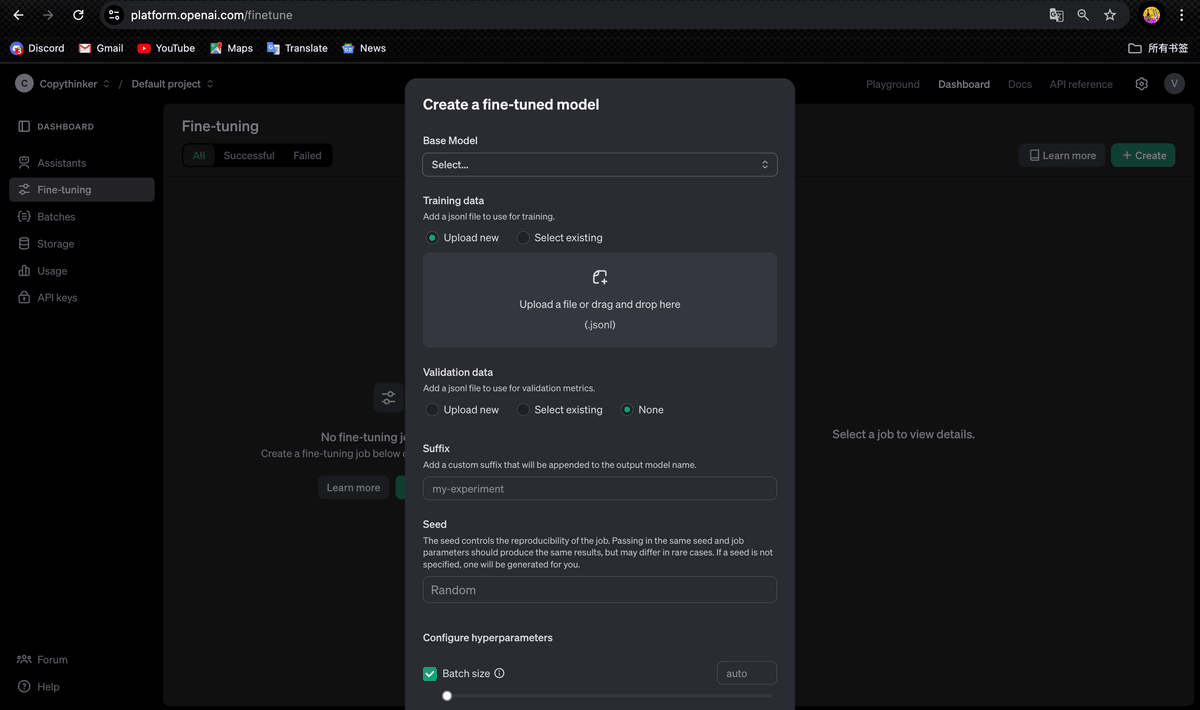Select 'Select existing' for Training data
Screen dimensions: 1200x710
click(523, 238)
